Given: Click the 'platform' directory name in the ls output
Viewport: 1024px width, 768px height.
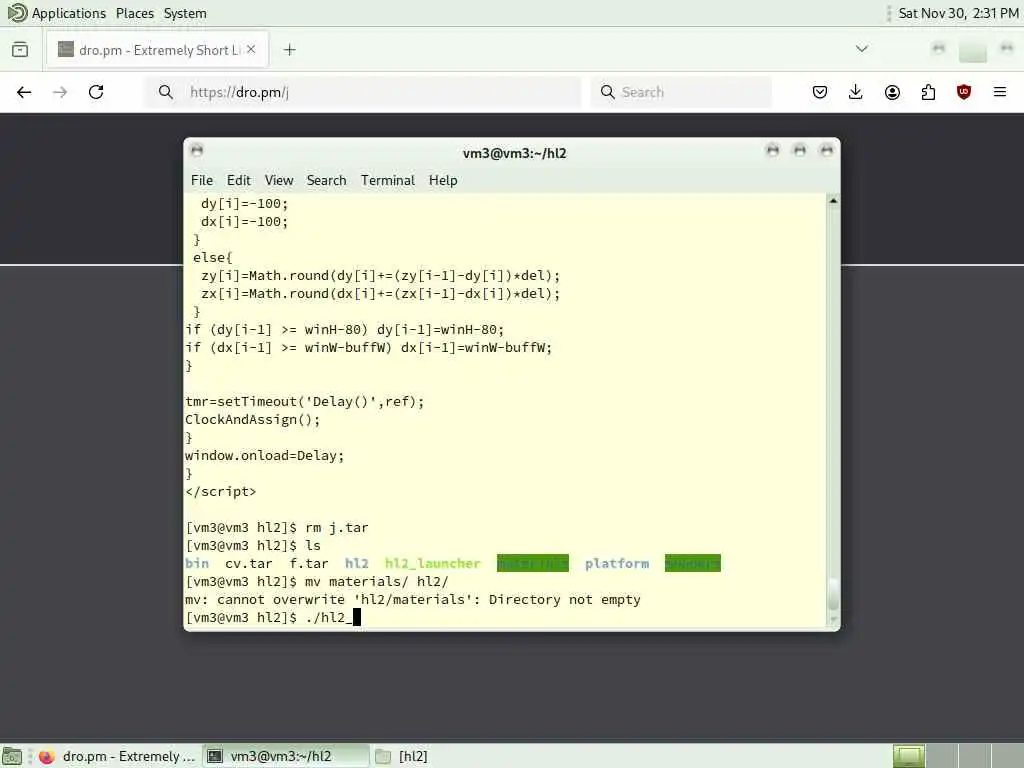Looking at the screenshot, I should (x=616, y=564).
